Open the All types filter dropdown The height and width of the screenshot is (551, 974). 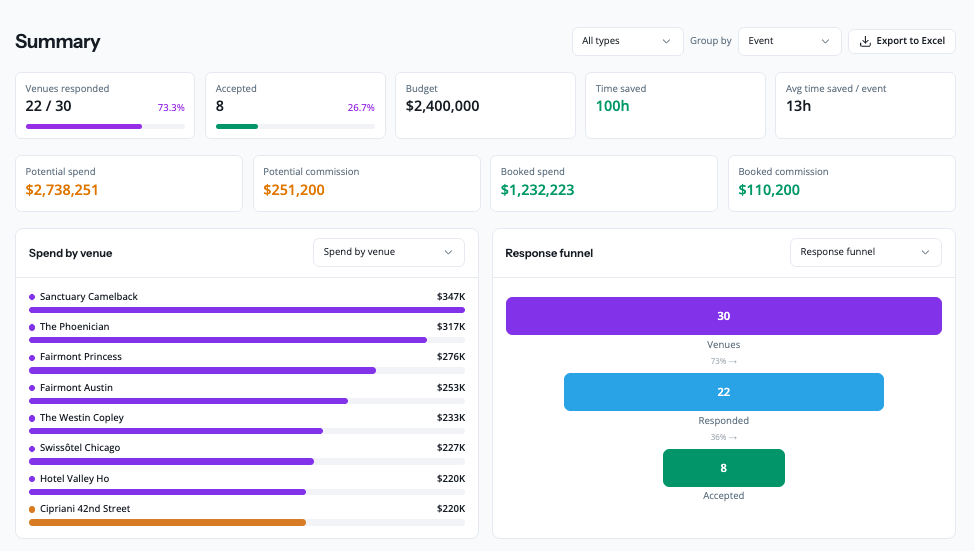coord(627,41)
